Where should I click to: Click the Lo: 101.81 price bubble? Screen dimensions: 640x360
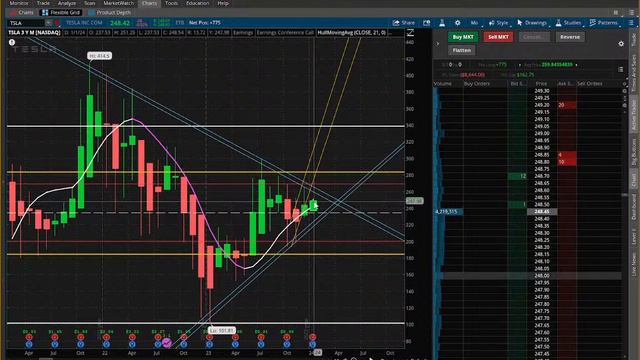click(222, 331)
